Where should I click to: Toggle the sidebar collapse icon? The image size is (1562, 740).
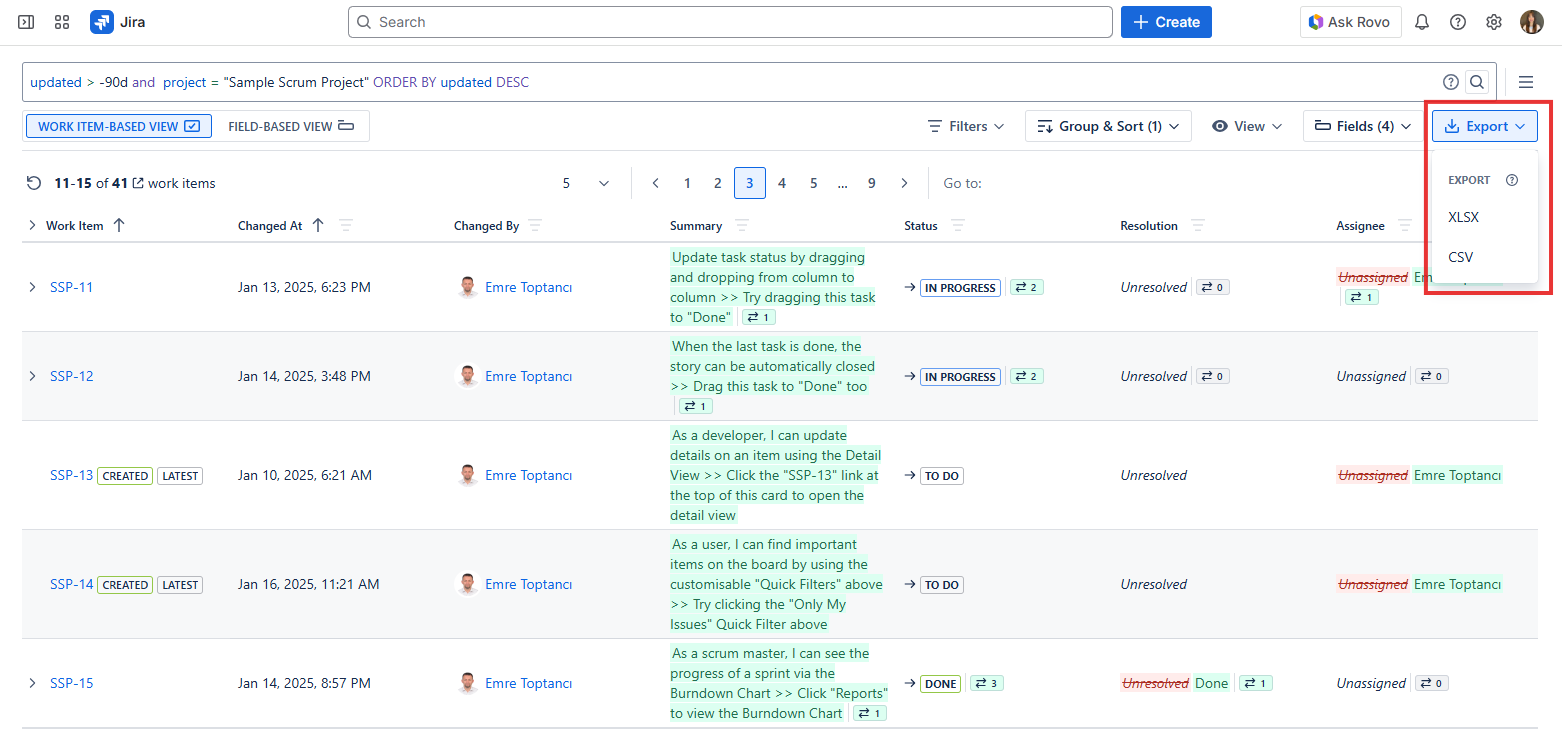coord(26,22)
